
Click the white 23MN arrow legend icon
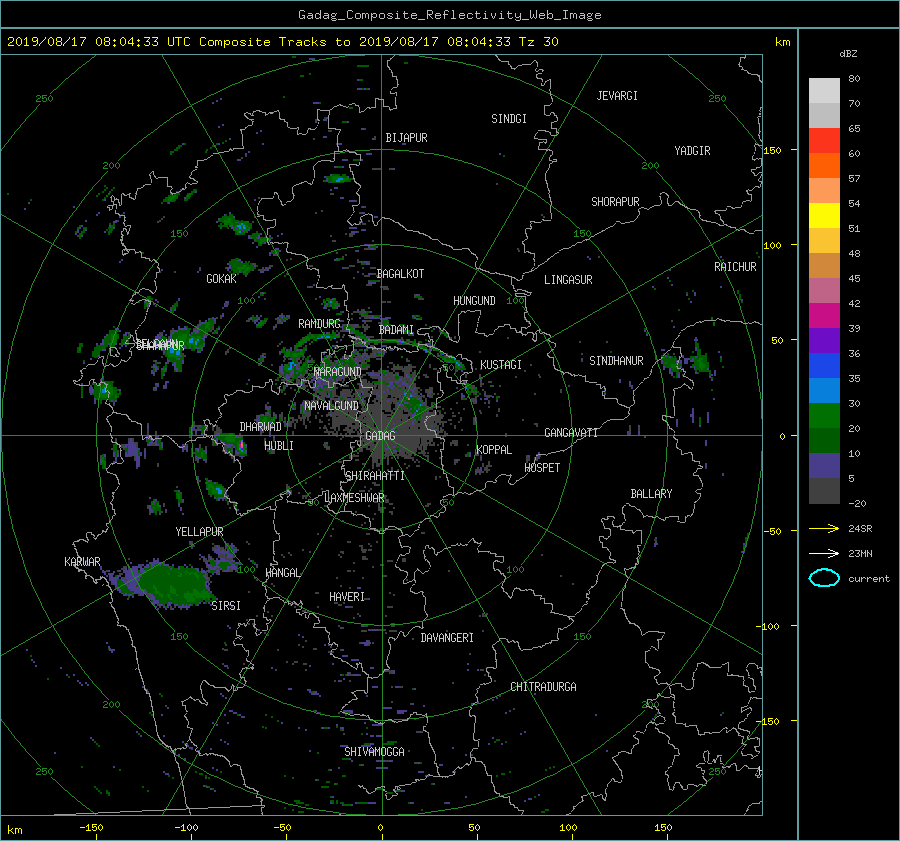pyautogui.click(x=824, y=553)
